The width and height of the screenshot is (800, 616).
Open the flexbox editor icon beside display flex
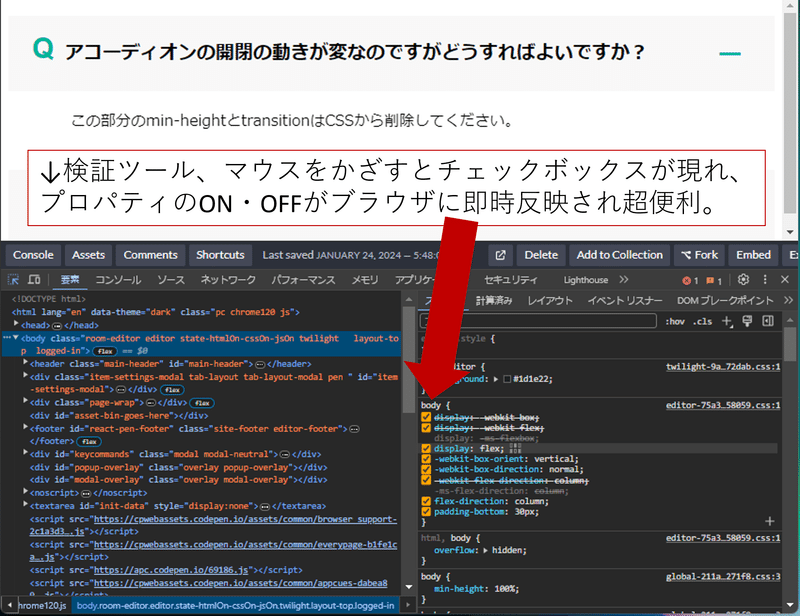[x=515, y=449]
